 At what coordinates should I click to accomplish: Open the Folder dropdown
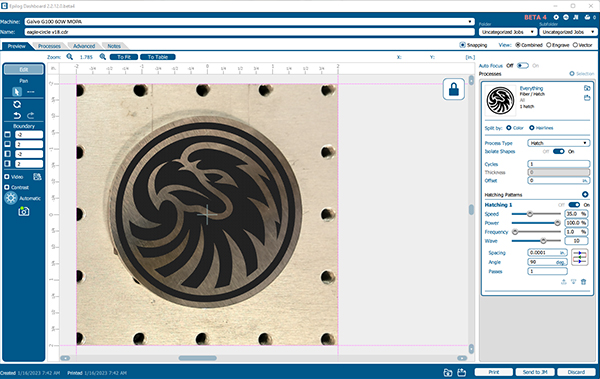(x=507, y=32)
